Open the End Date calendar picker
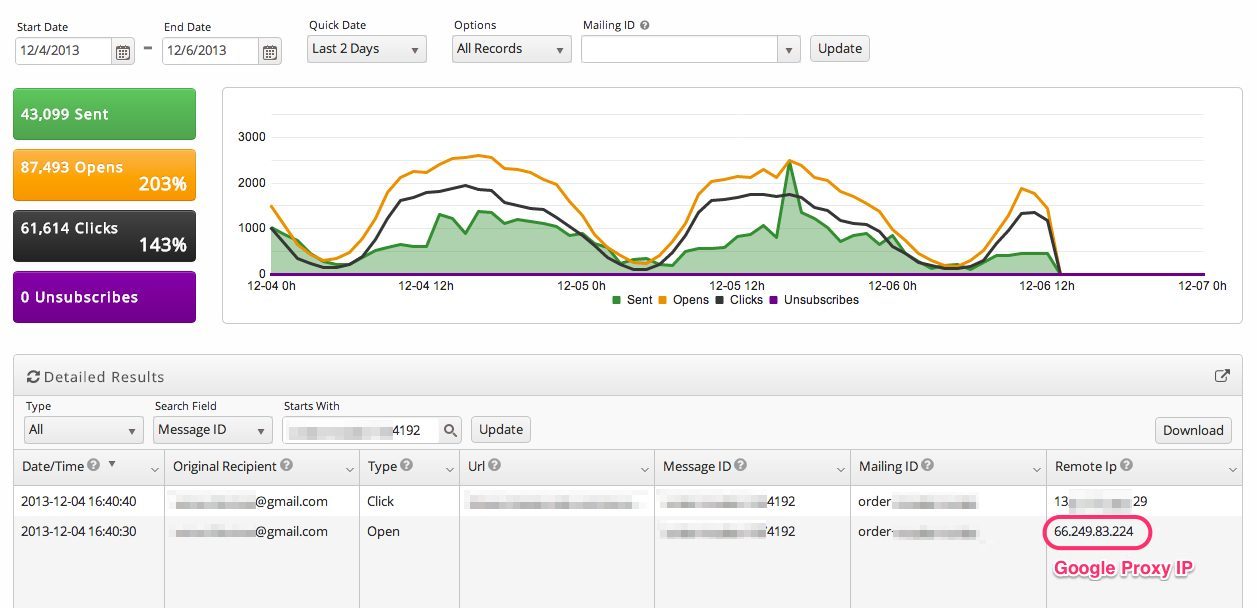The width and height of the screenshot is (1257, 608). point(270,52)
